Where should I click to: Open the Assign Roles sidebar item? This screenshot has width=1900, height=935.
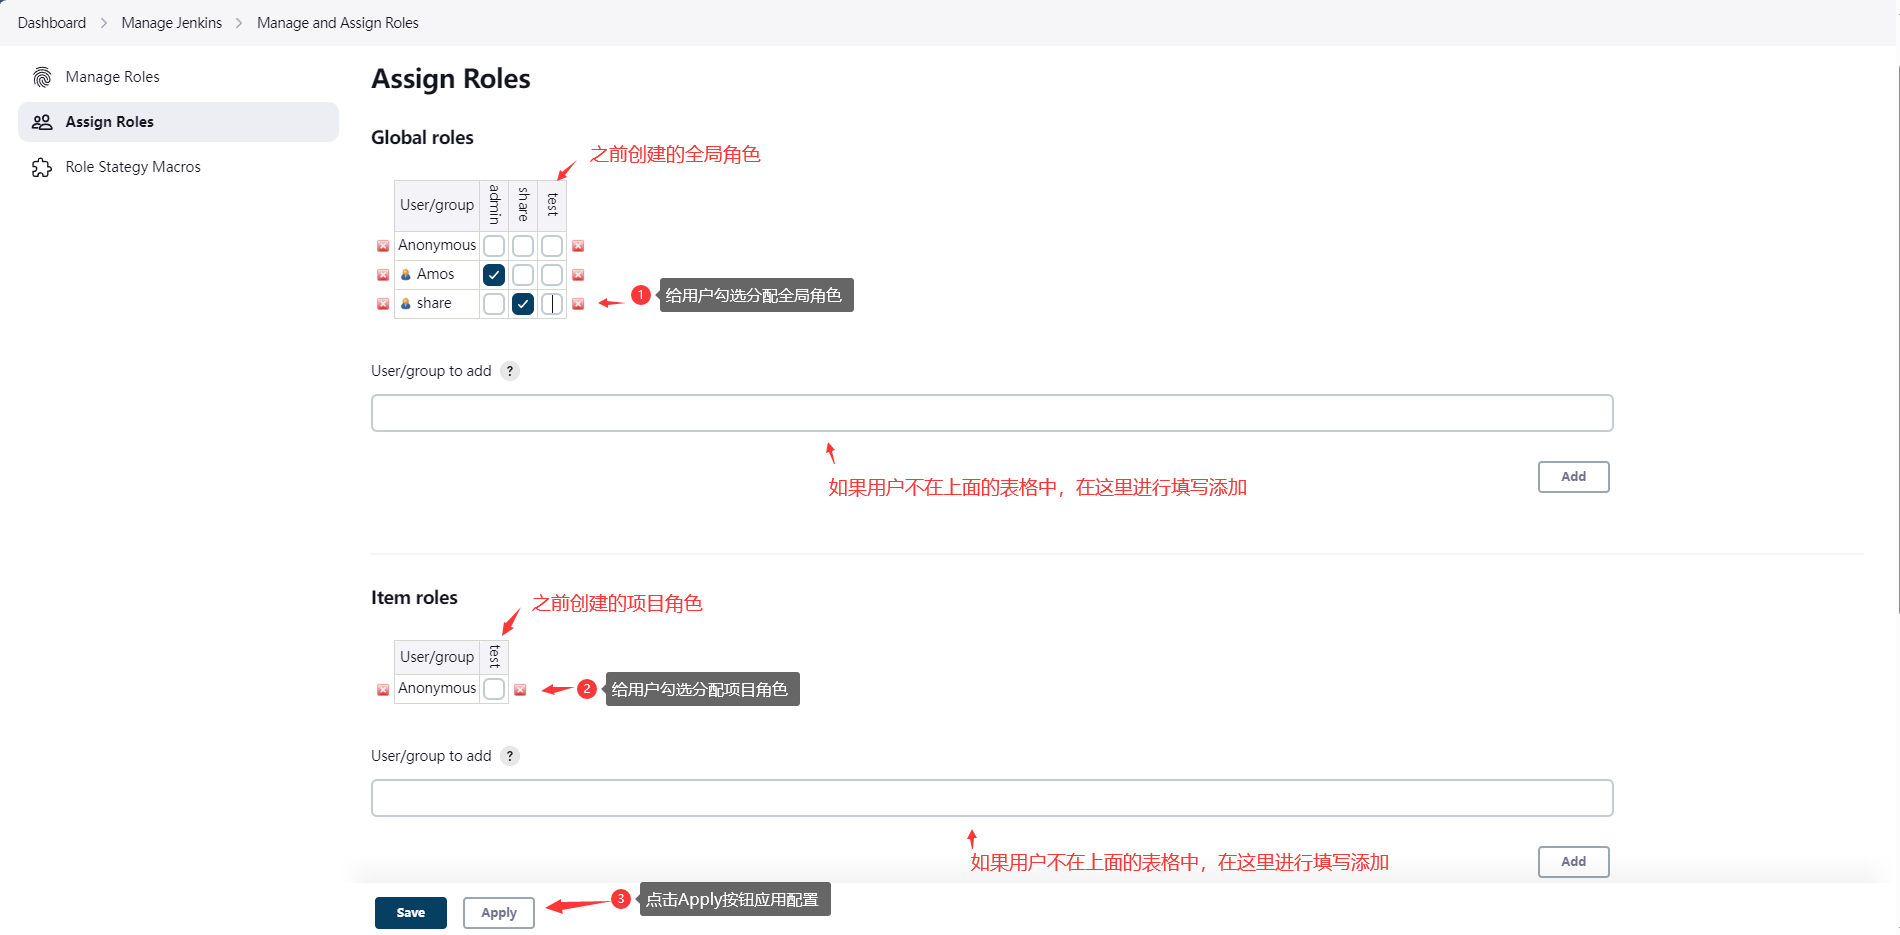click(109, 122)
